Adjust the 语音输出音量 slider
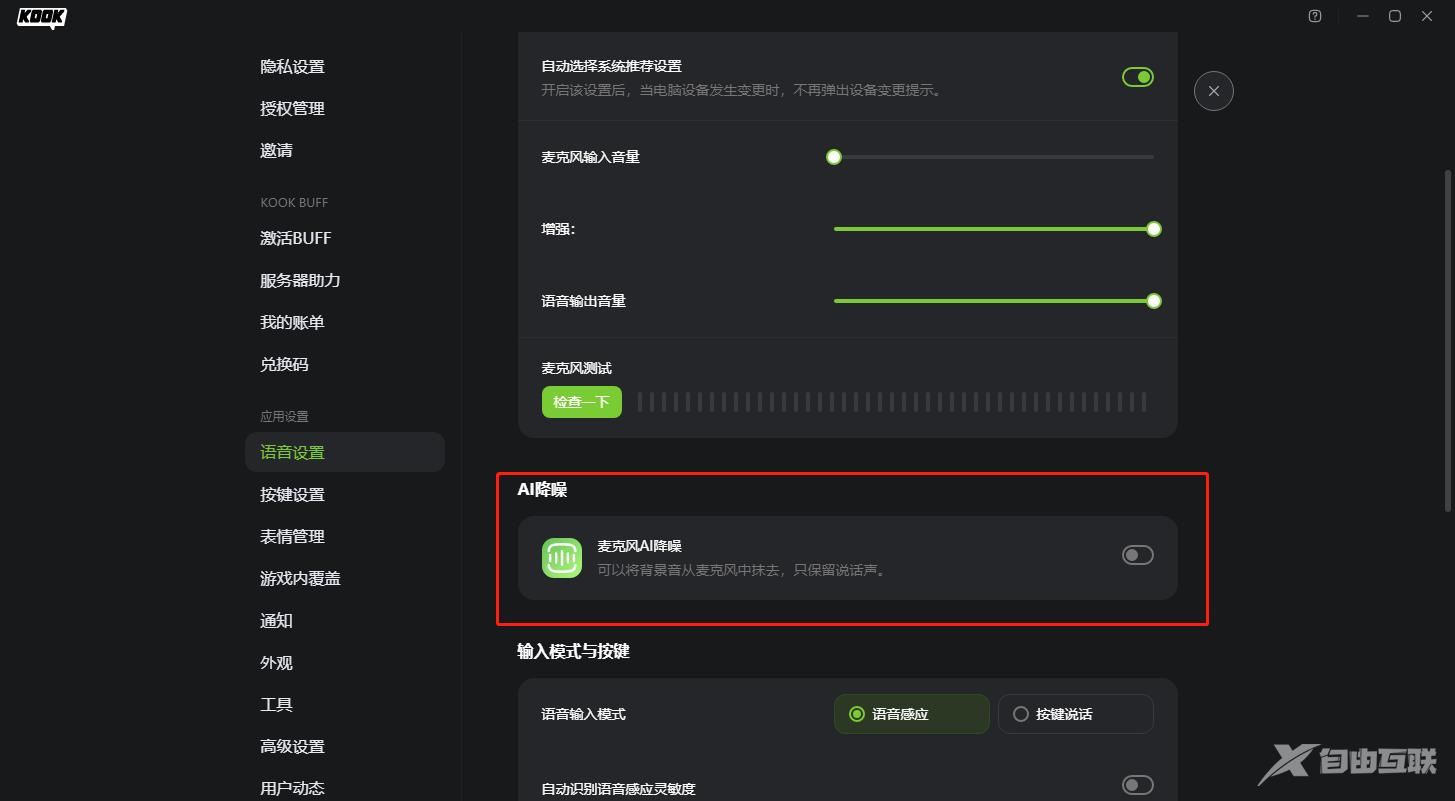The width and height of the screenshot is (1455, 801). (994, 301)
